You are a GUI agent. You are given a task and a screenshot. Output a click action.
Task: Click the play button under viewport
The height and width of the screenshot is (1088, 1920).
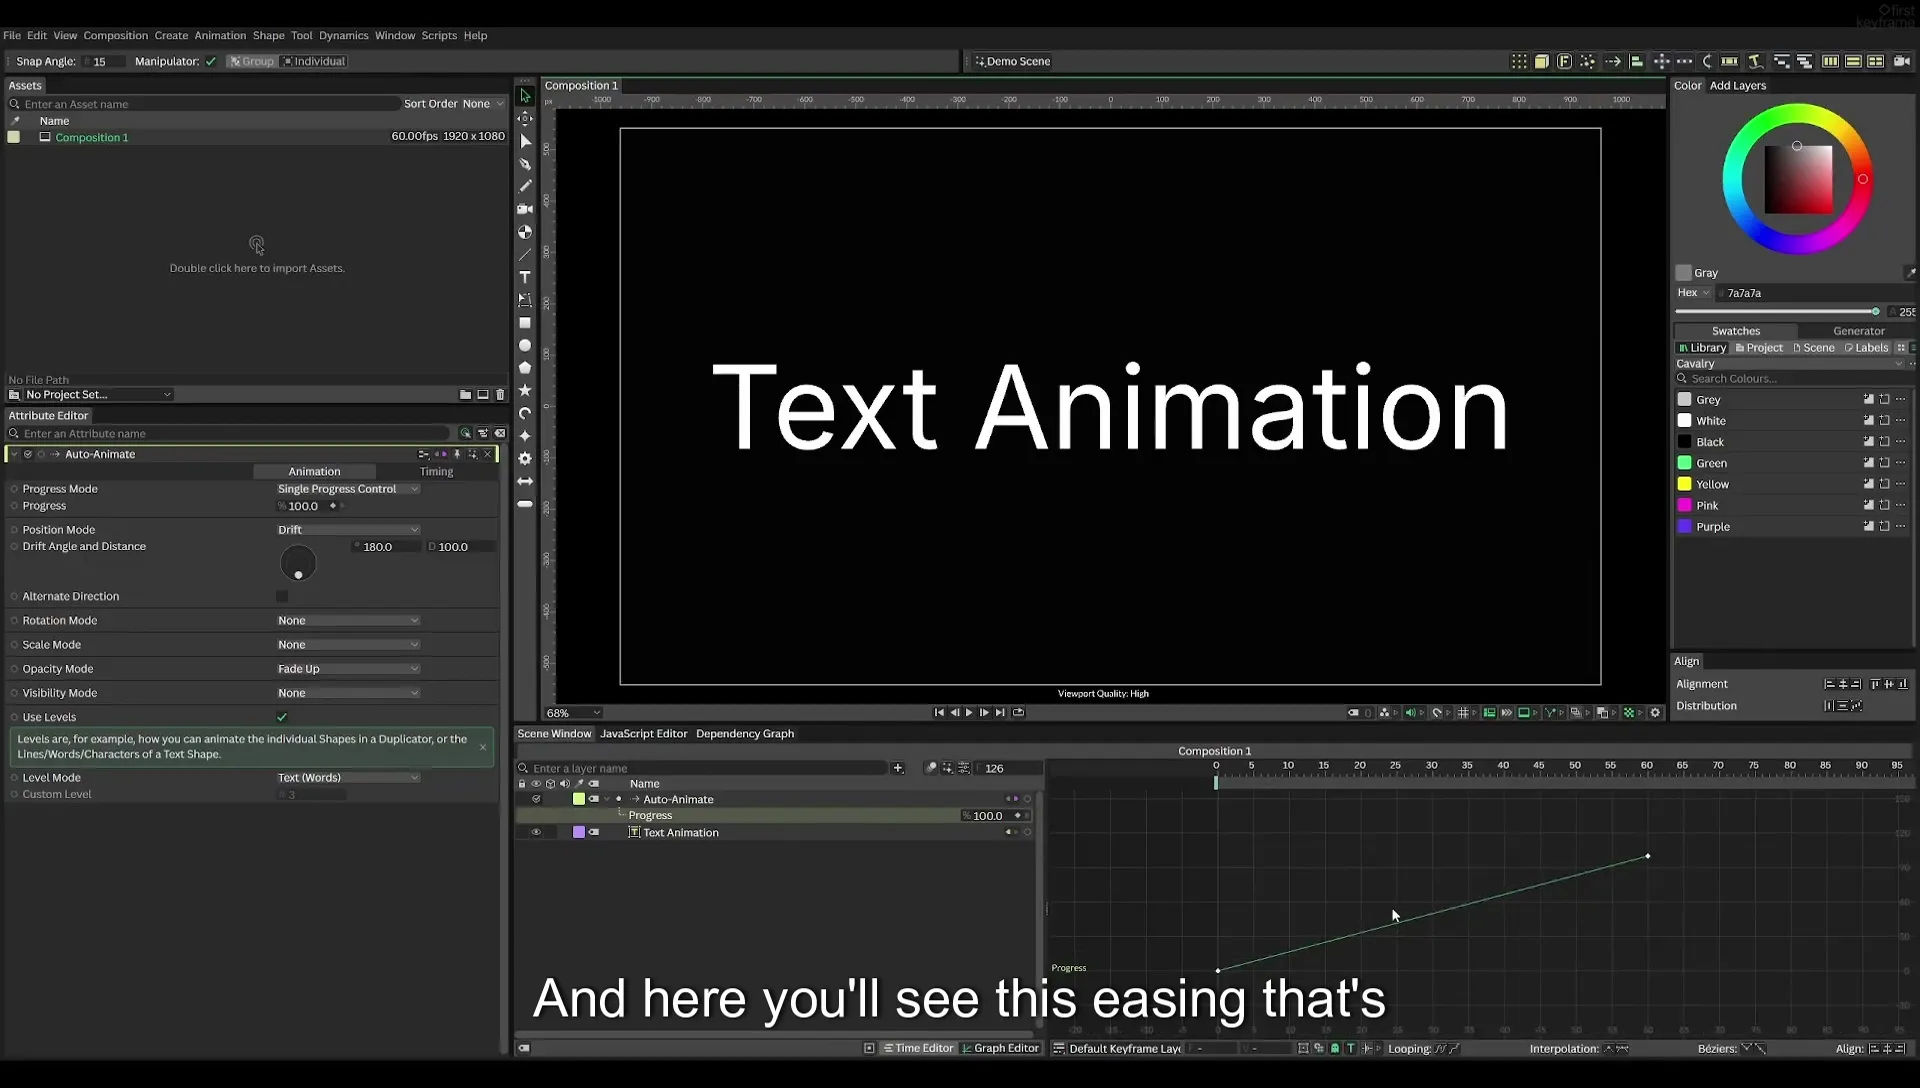coord(969,713)
